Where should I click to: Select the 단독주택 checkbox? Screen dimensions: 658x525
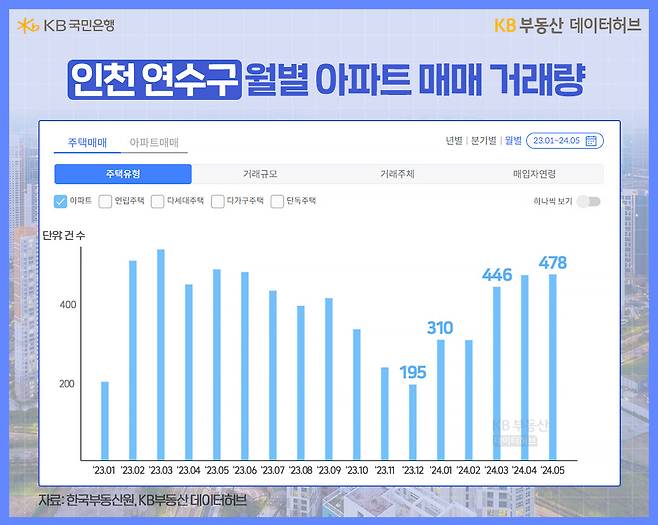pos(277,201)
